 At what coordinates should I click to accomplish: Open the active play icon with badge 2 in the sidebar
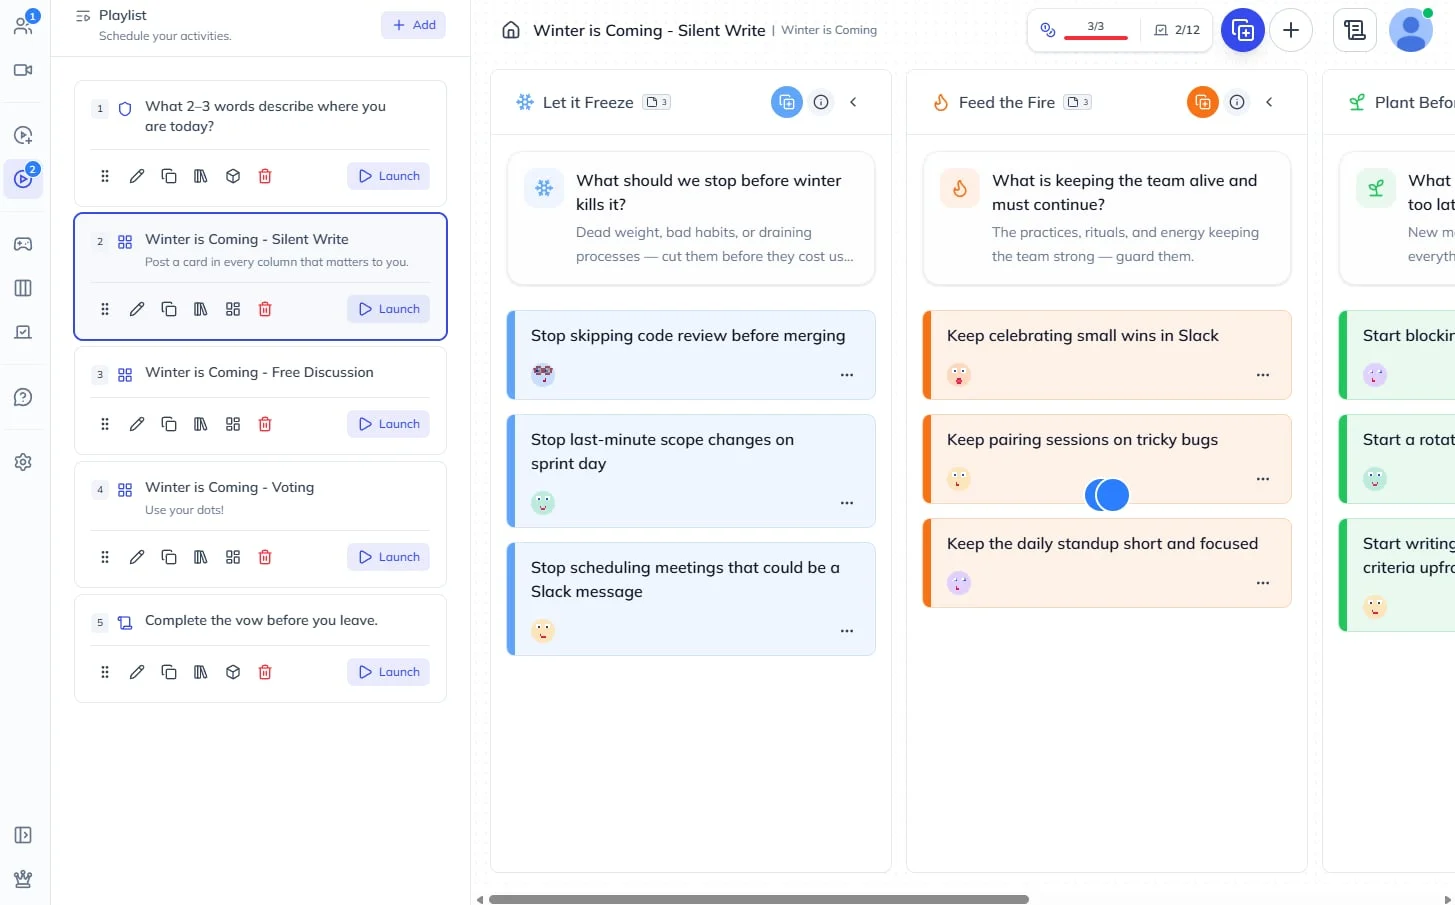point(23,179)
